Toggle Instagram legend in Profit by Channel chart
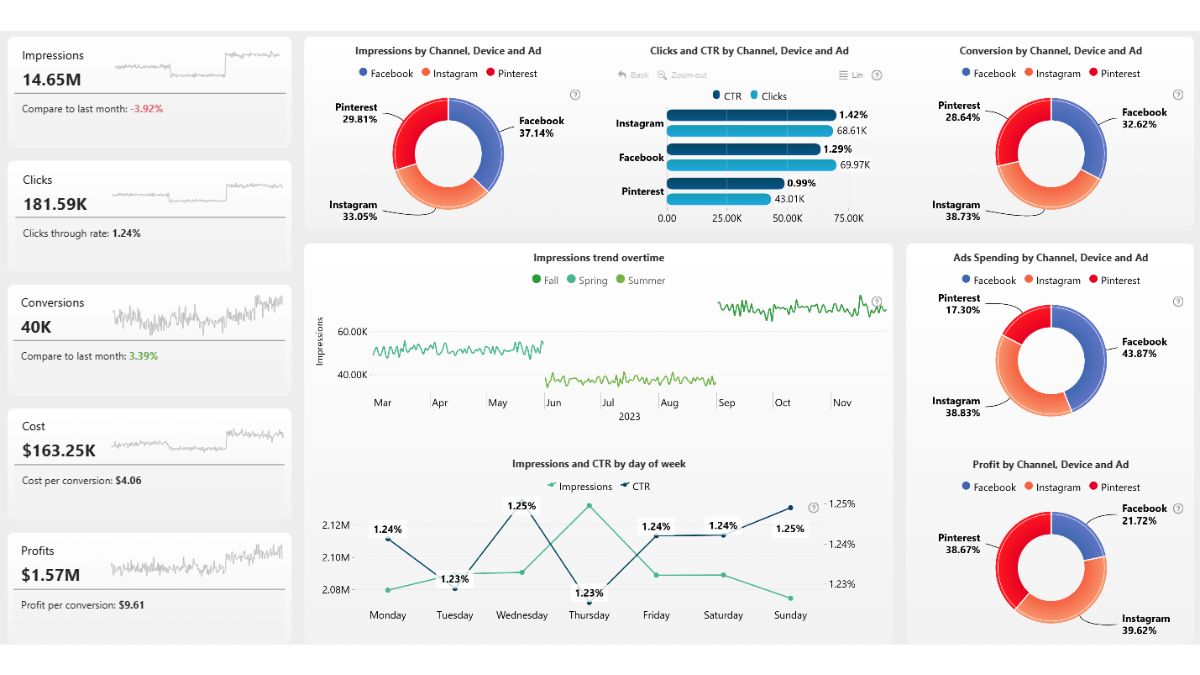 coord(1052,487)
